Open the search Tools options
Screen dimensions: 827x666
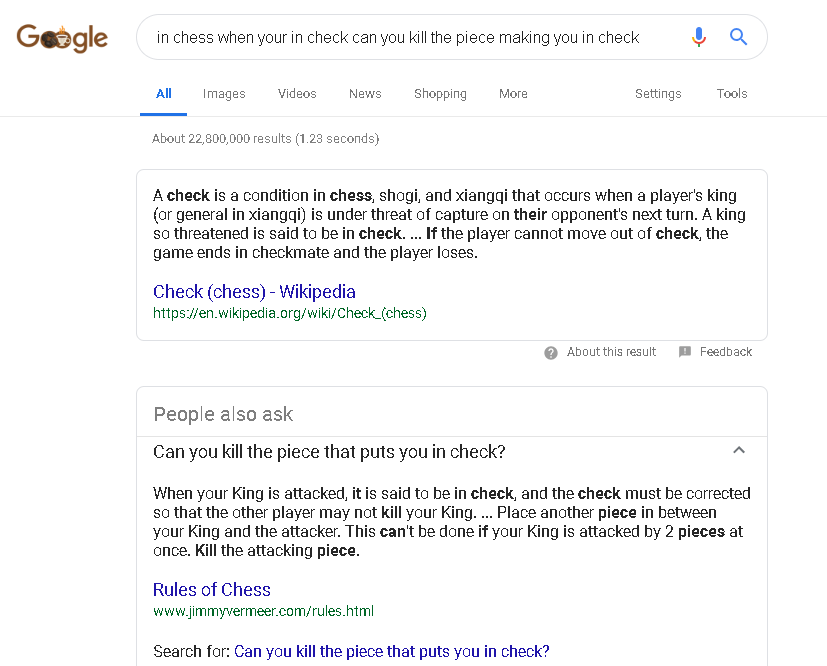click(x=732, y=94)
